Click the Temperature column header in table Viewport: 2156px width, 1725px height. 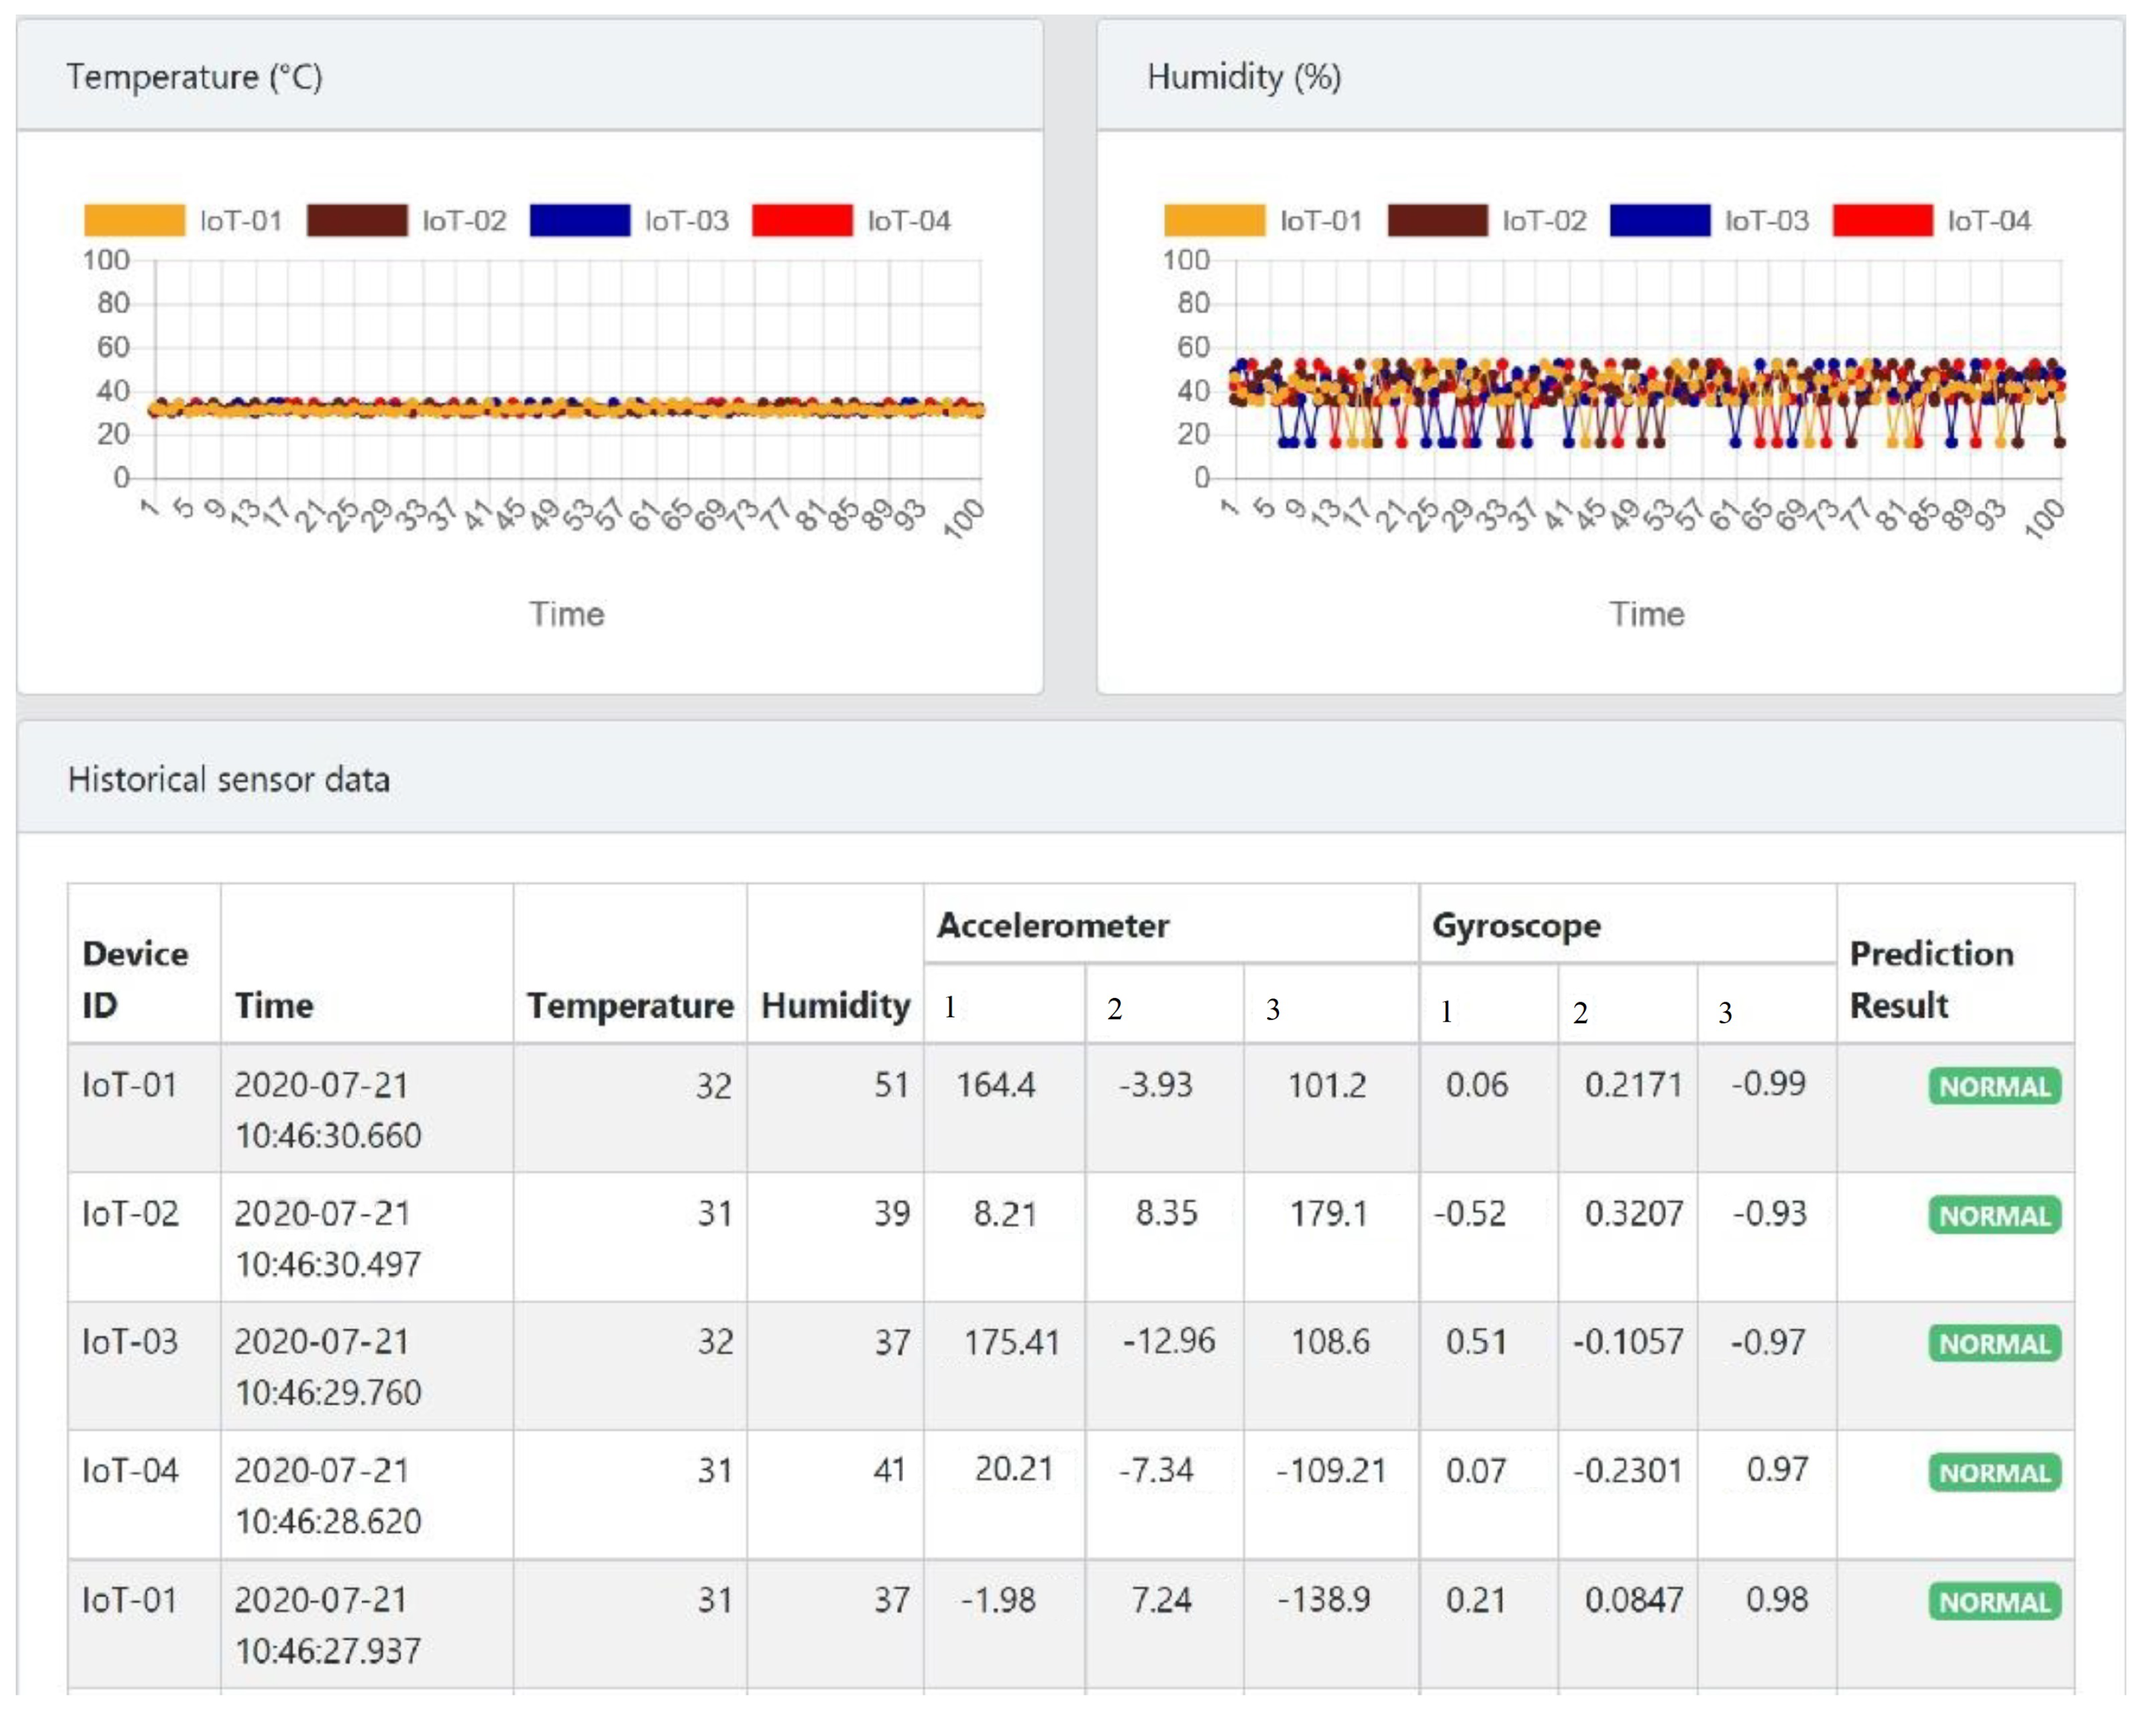pos(630,1004)
